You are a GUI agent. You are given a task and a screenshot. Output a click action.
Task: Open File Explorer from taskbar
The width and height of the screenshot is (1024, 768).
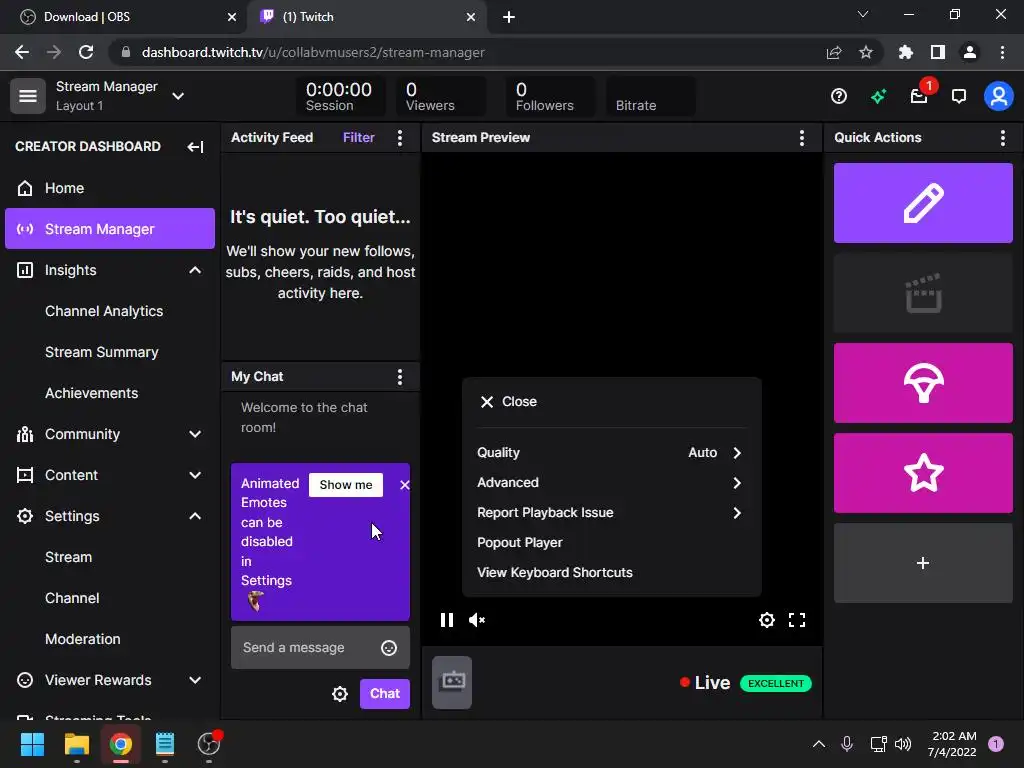(76, 744)
